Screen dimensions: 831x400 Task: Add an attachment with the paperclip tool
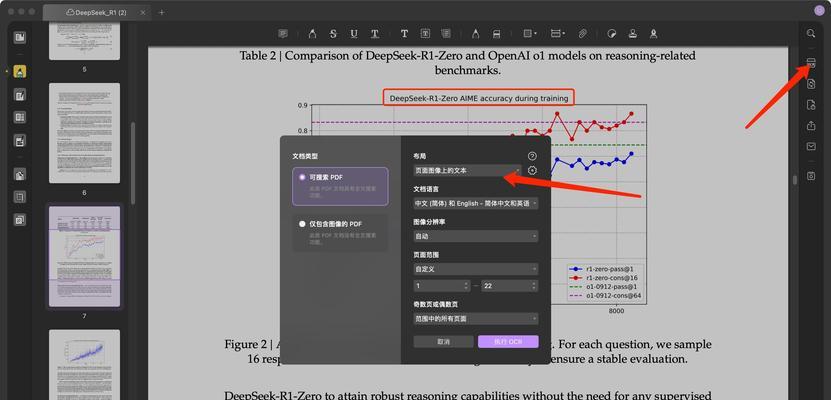click(x=582, y=34)
